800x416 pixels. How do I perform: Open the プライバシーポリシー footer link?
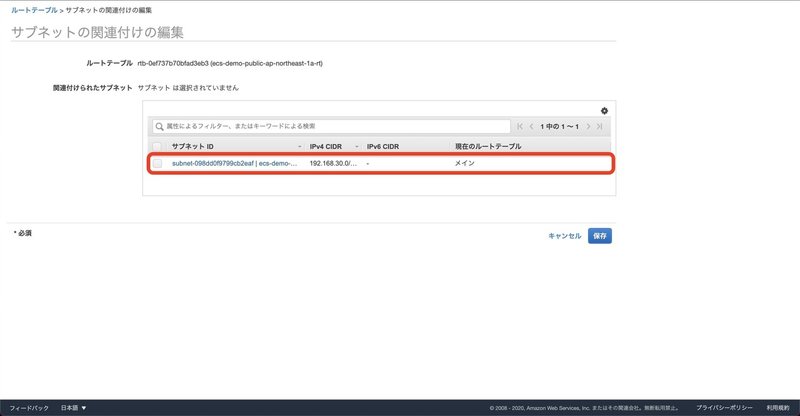click(x=724, y=408)
